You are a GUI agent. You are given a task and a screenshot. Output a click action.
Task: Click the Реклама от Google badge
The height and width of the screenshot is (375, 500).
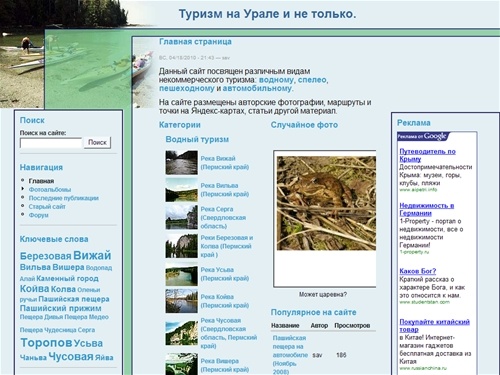pyautogui.click(x=423, y=136)
